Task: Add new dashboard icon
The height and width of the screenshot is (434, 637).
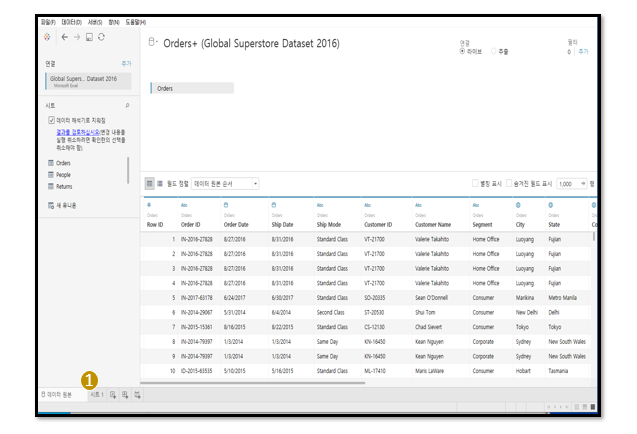Action: point(125,395)
